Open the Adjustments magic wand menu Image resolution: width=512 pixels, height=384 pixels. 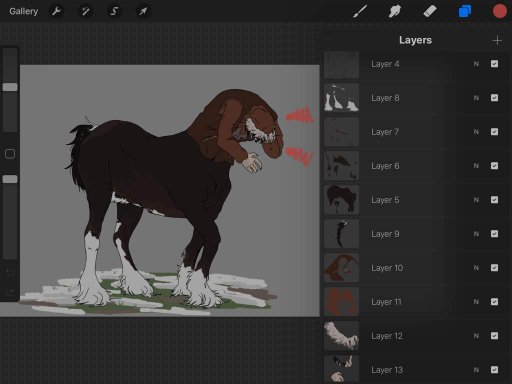pos(85,11)
